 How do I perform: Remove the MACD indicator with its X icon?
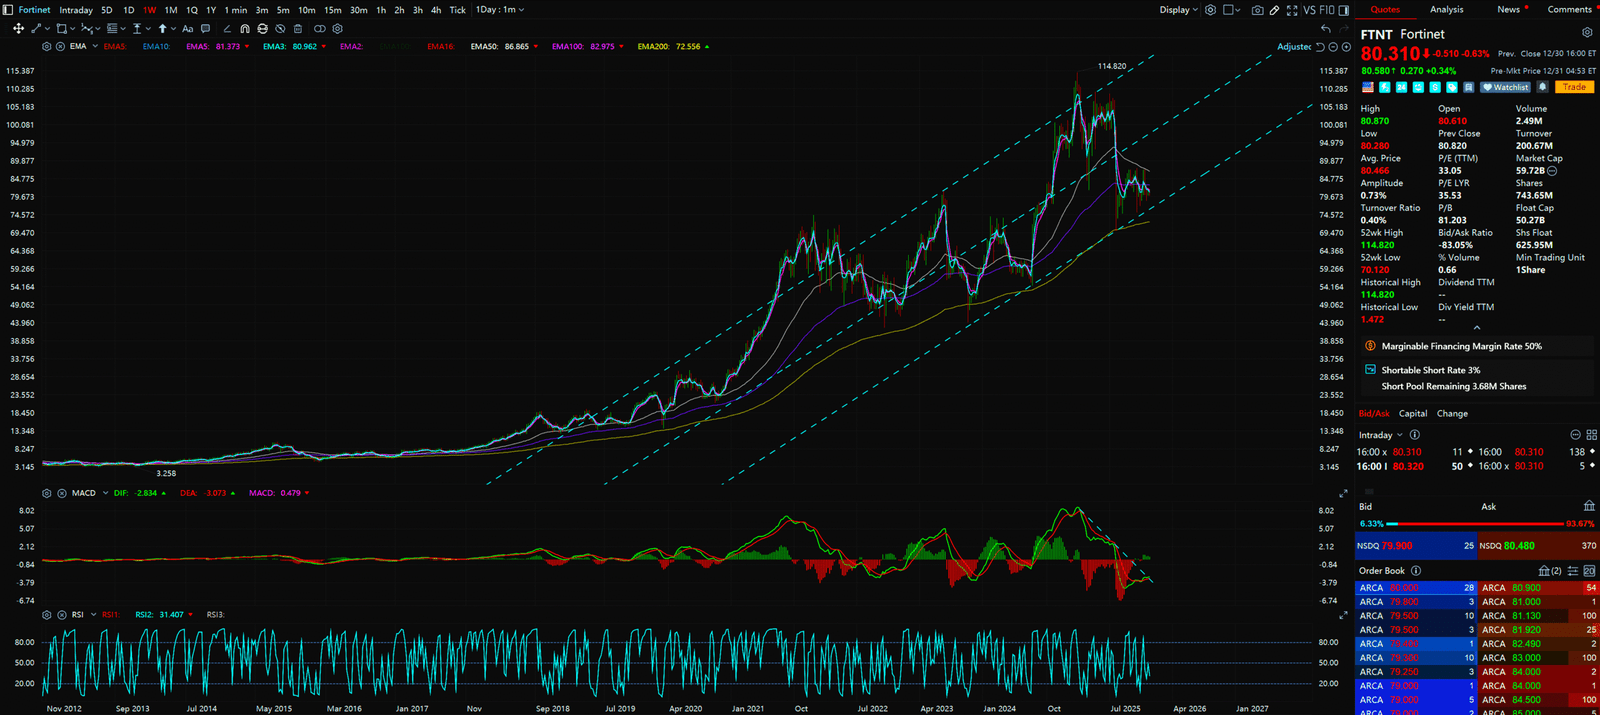(60, 493)
